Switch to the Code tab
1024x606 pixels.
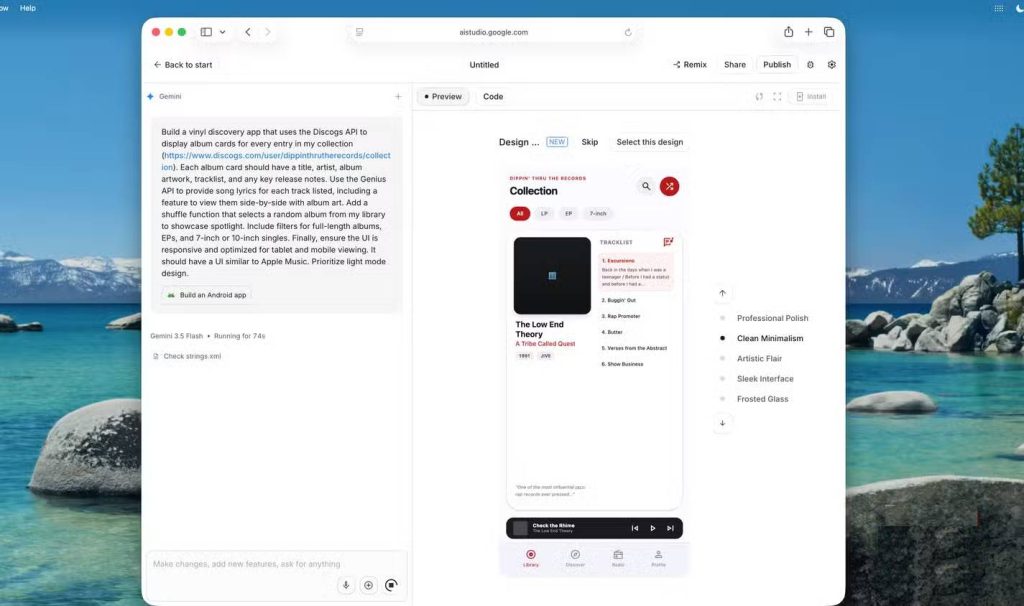[493, 97]
